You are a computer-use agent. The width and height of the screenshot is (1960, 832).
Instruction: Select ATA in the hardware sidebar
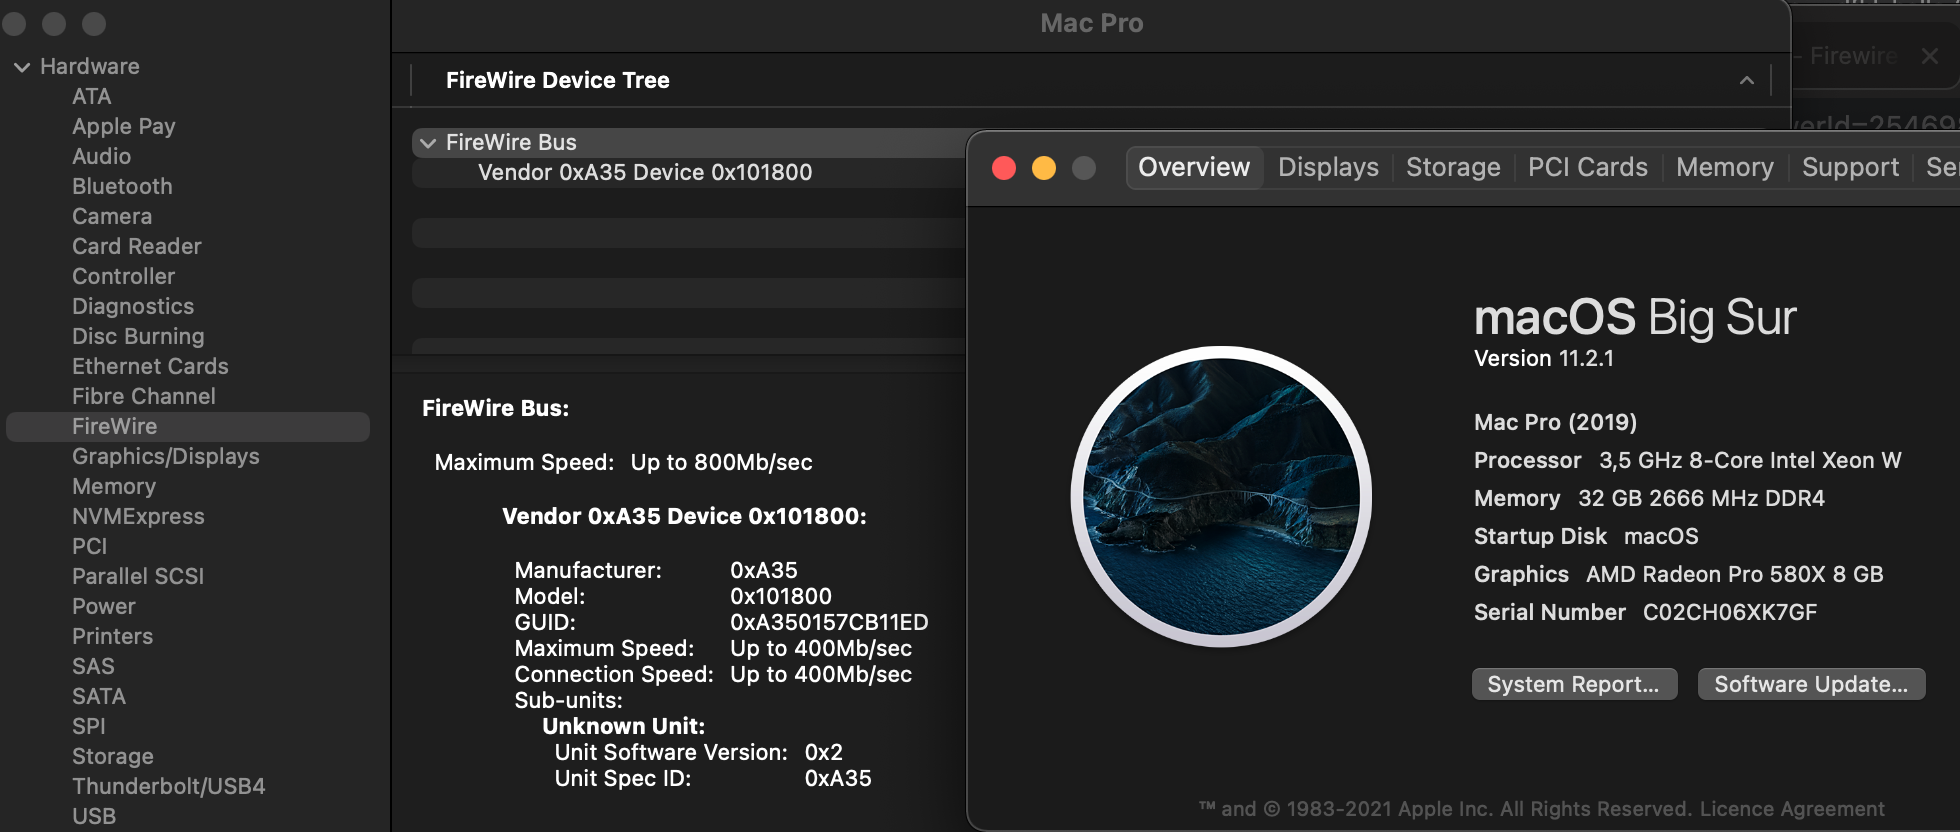[91, 97]
